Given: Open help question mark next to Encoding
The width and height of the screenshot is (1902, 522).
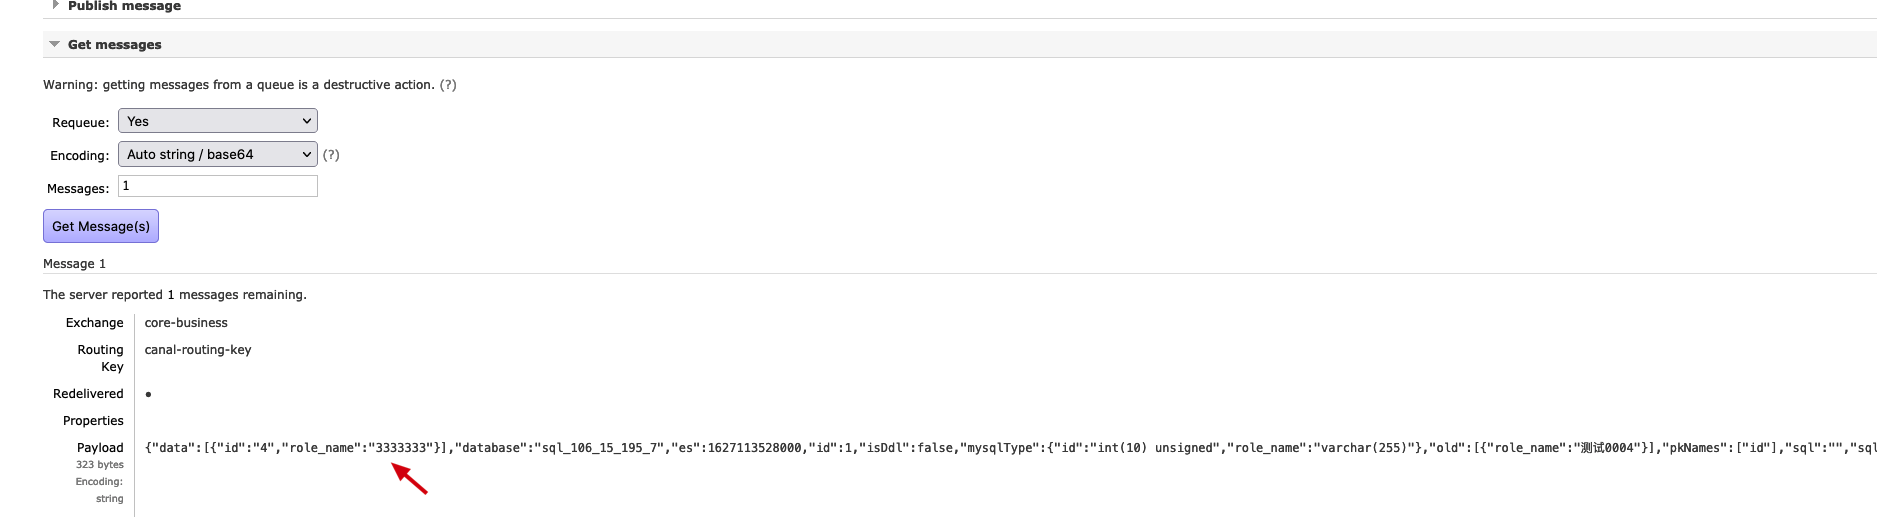Looking at the screenshot, I should point(331,155).
